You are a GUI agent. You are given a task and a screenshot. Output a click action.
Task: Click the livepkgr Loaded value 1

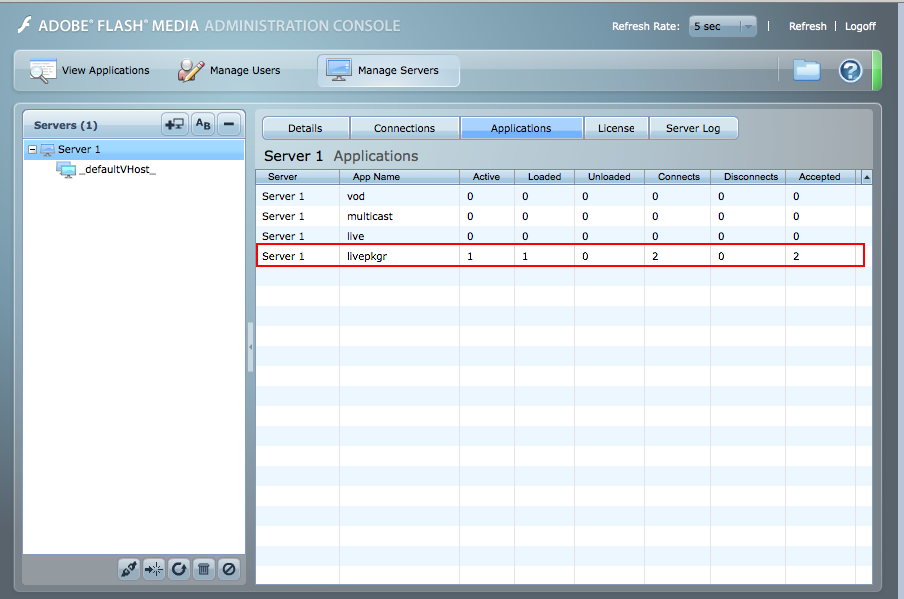(525, 256)
